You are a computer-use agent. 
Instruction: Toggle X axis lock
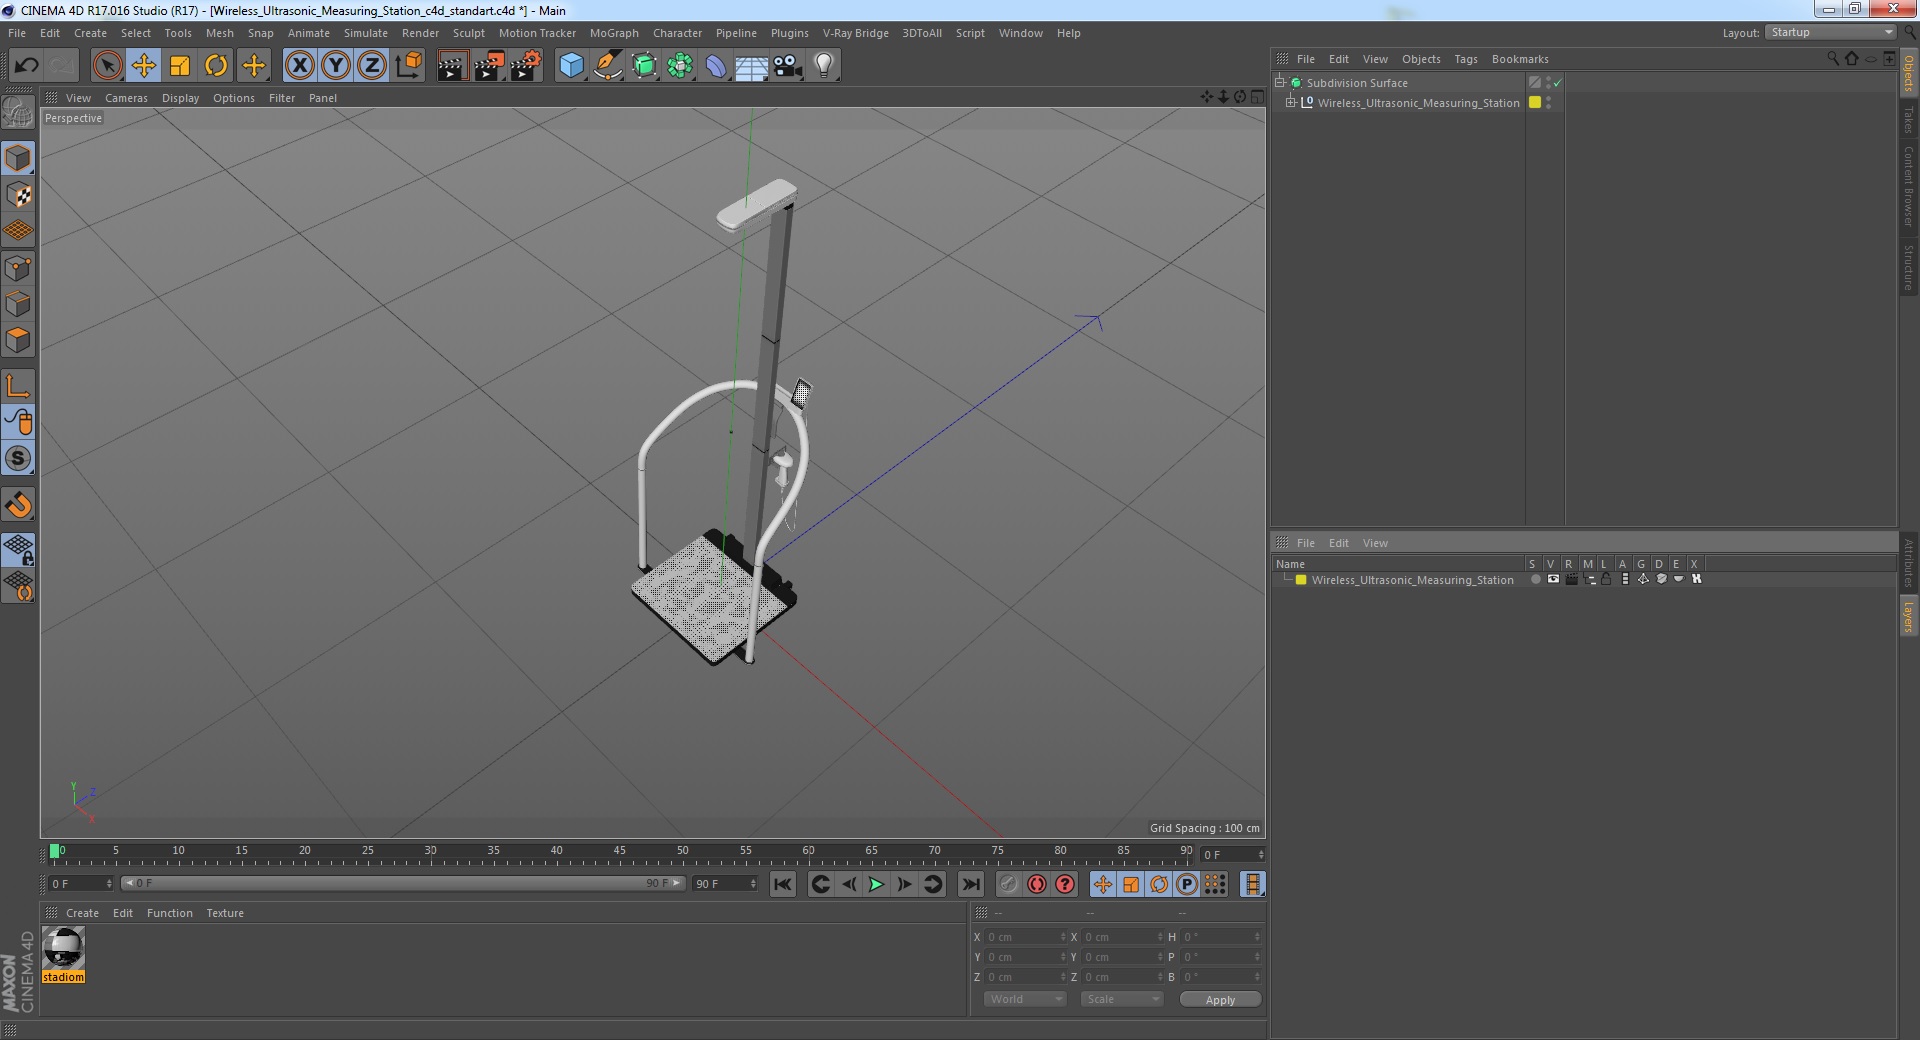point(299,66)
